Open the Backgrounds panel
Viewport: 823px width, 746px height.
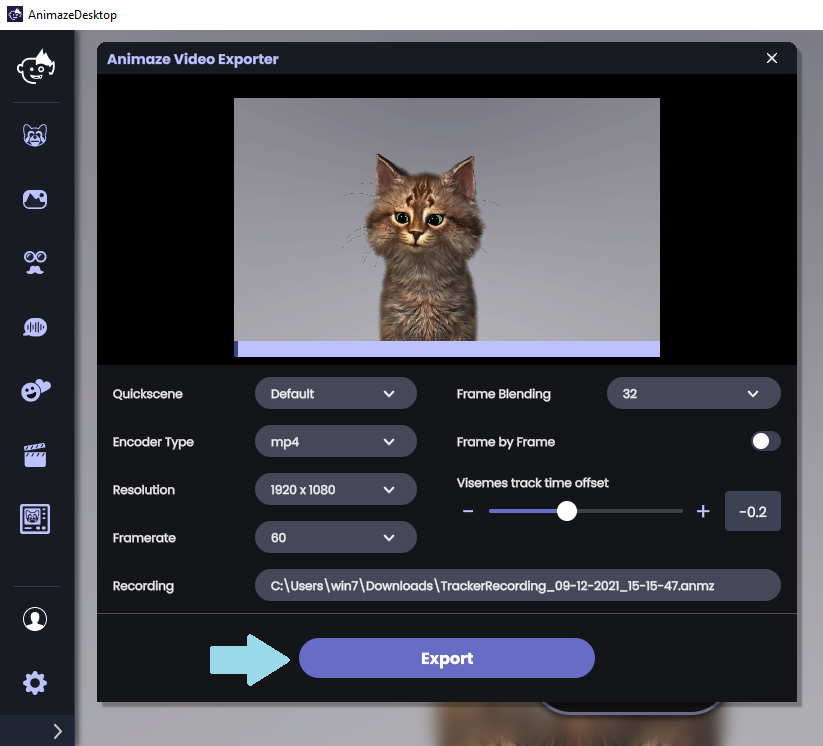(x=35, y=199)
